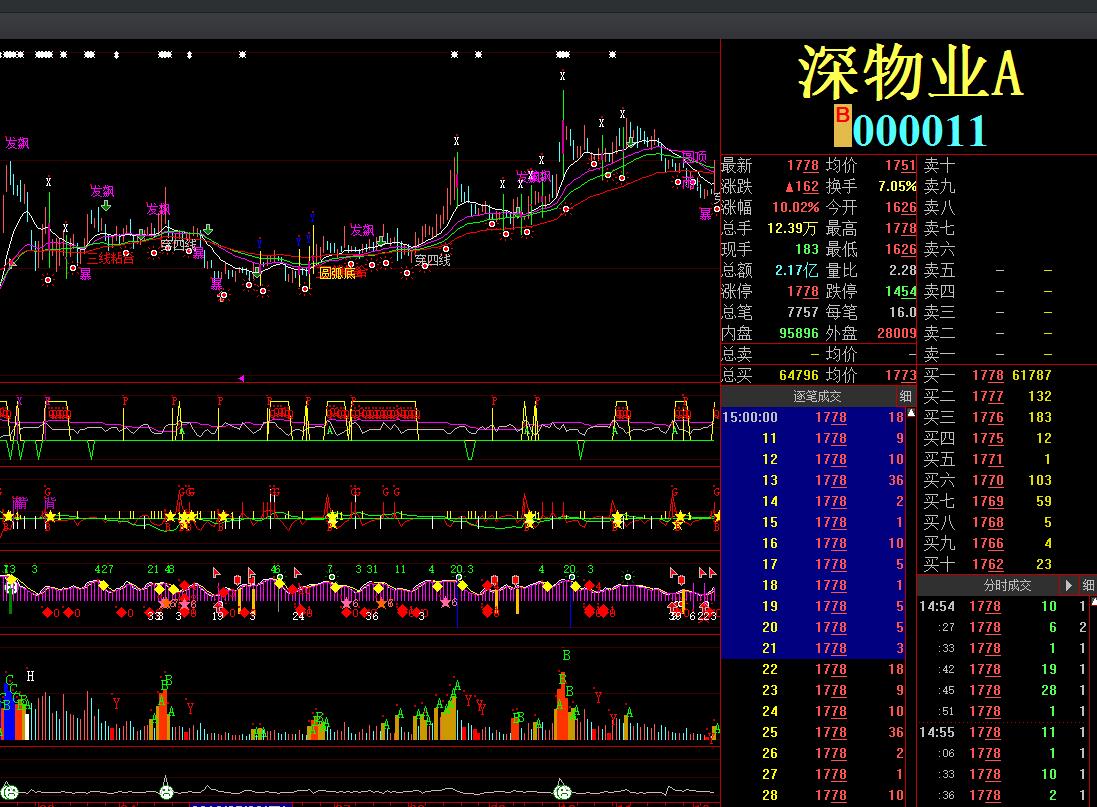The height and width of the screenshot is (807, 1097).
Task: Select the 圆顶 signal label on the chart
Action: pos(694,157)
